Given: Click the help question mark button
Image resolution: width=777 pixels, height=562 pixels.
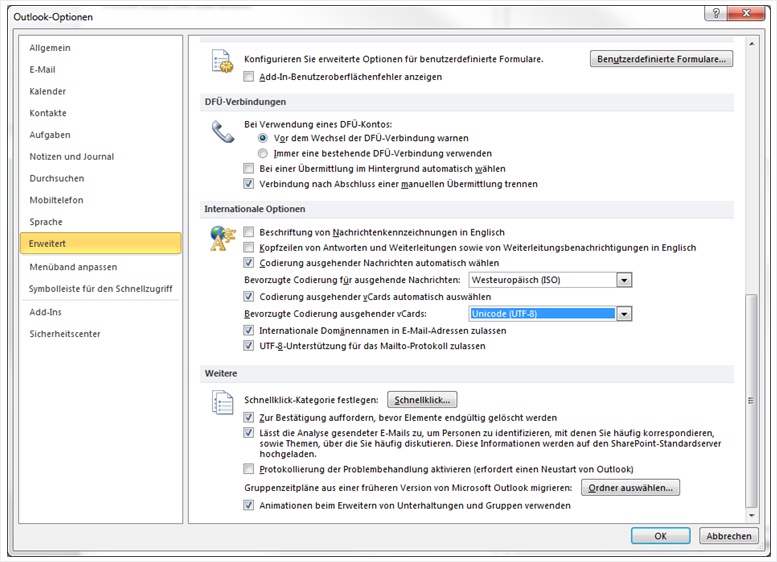Looking at the screenshot, I should [x=716, y=13].
